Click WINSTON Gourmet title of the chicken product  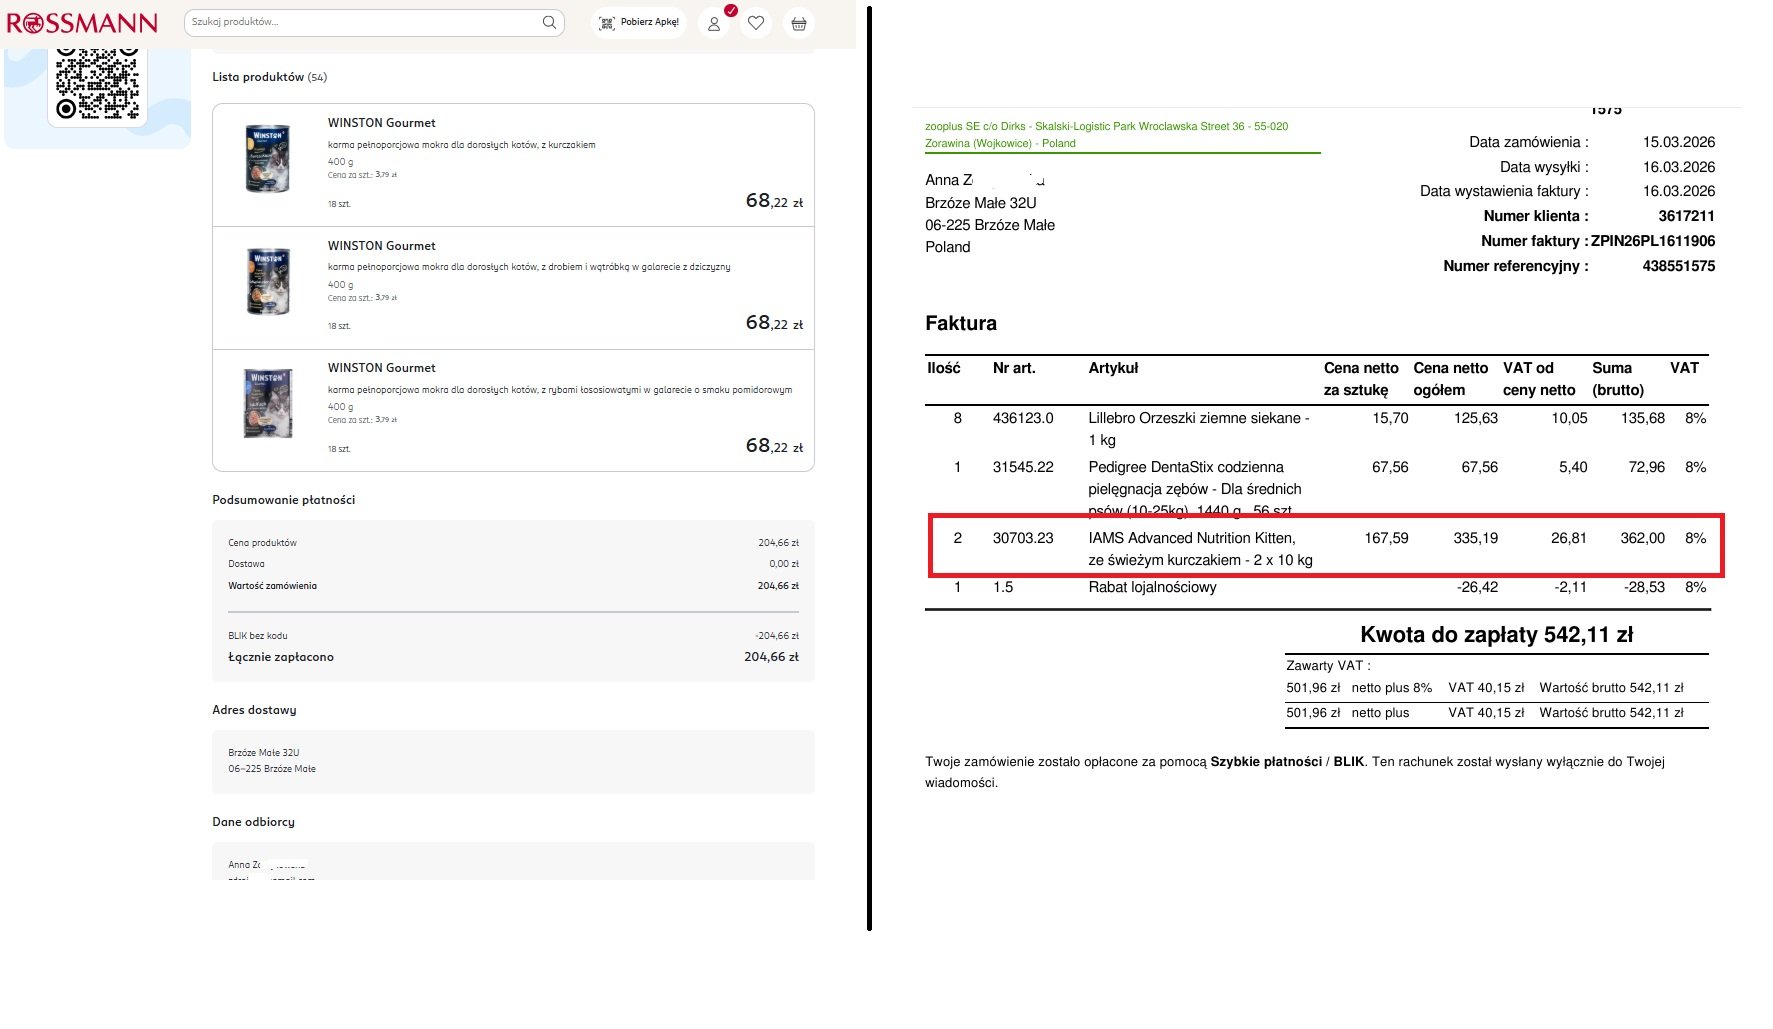click(x=381, y=123)
